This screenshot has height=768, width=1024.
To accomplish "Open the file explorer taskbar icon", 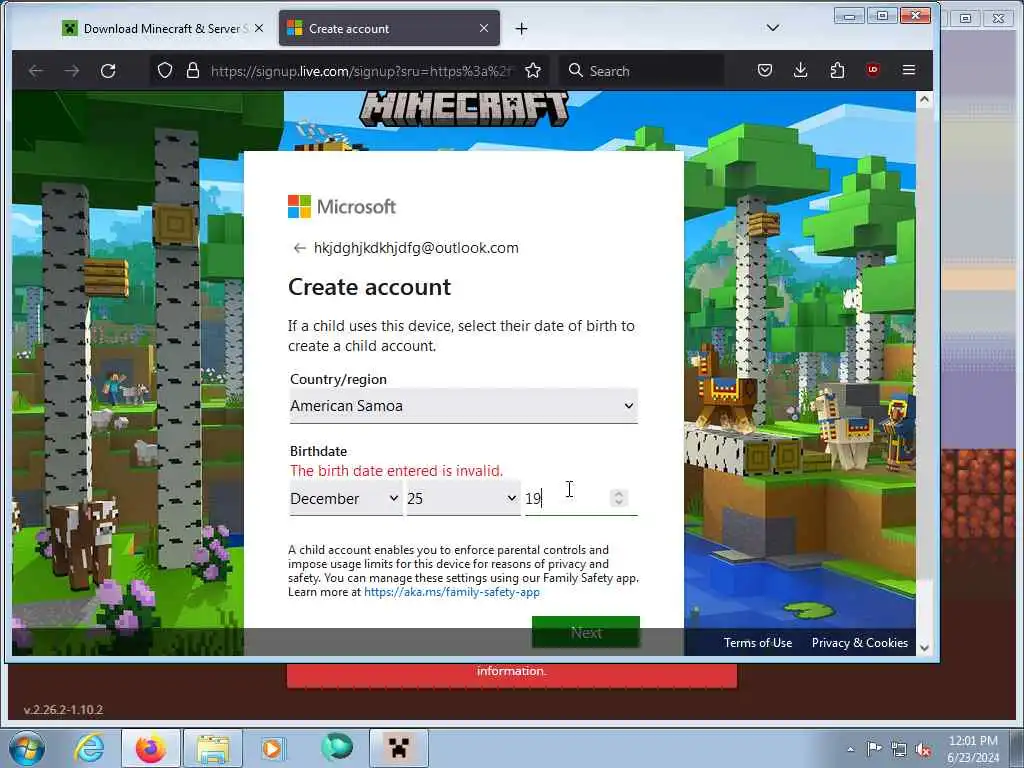I will point(213,748).
